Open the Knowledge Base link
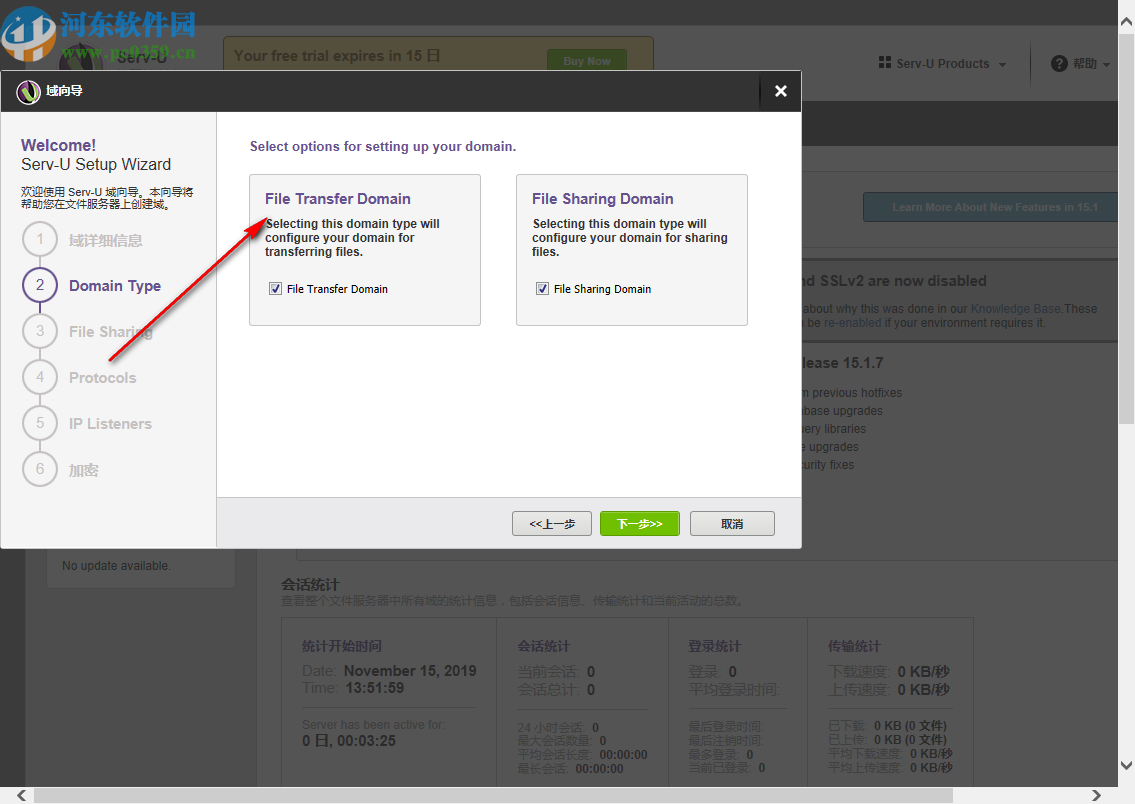This screenshot has height=804, width=1135. coord(1015,309)
